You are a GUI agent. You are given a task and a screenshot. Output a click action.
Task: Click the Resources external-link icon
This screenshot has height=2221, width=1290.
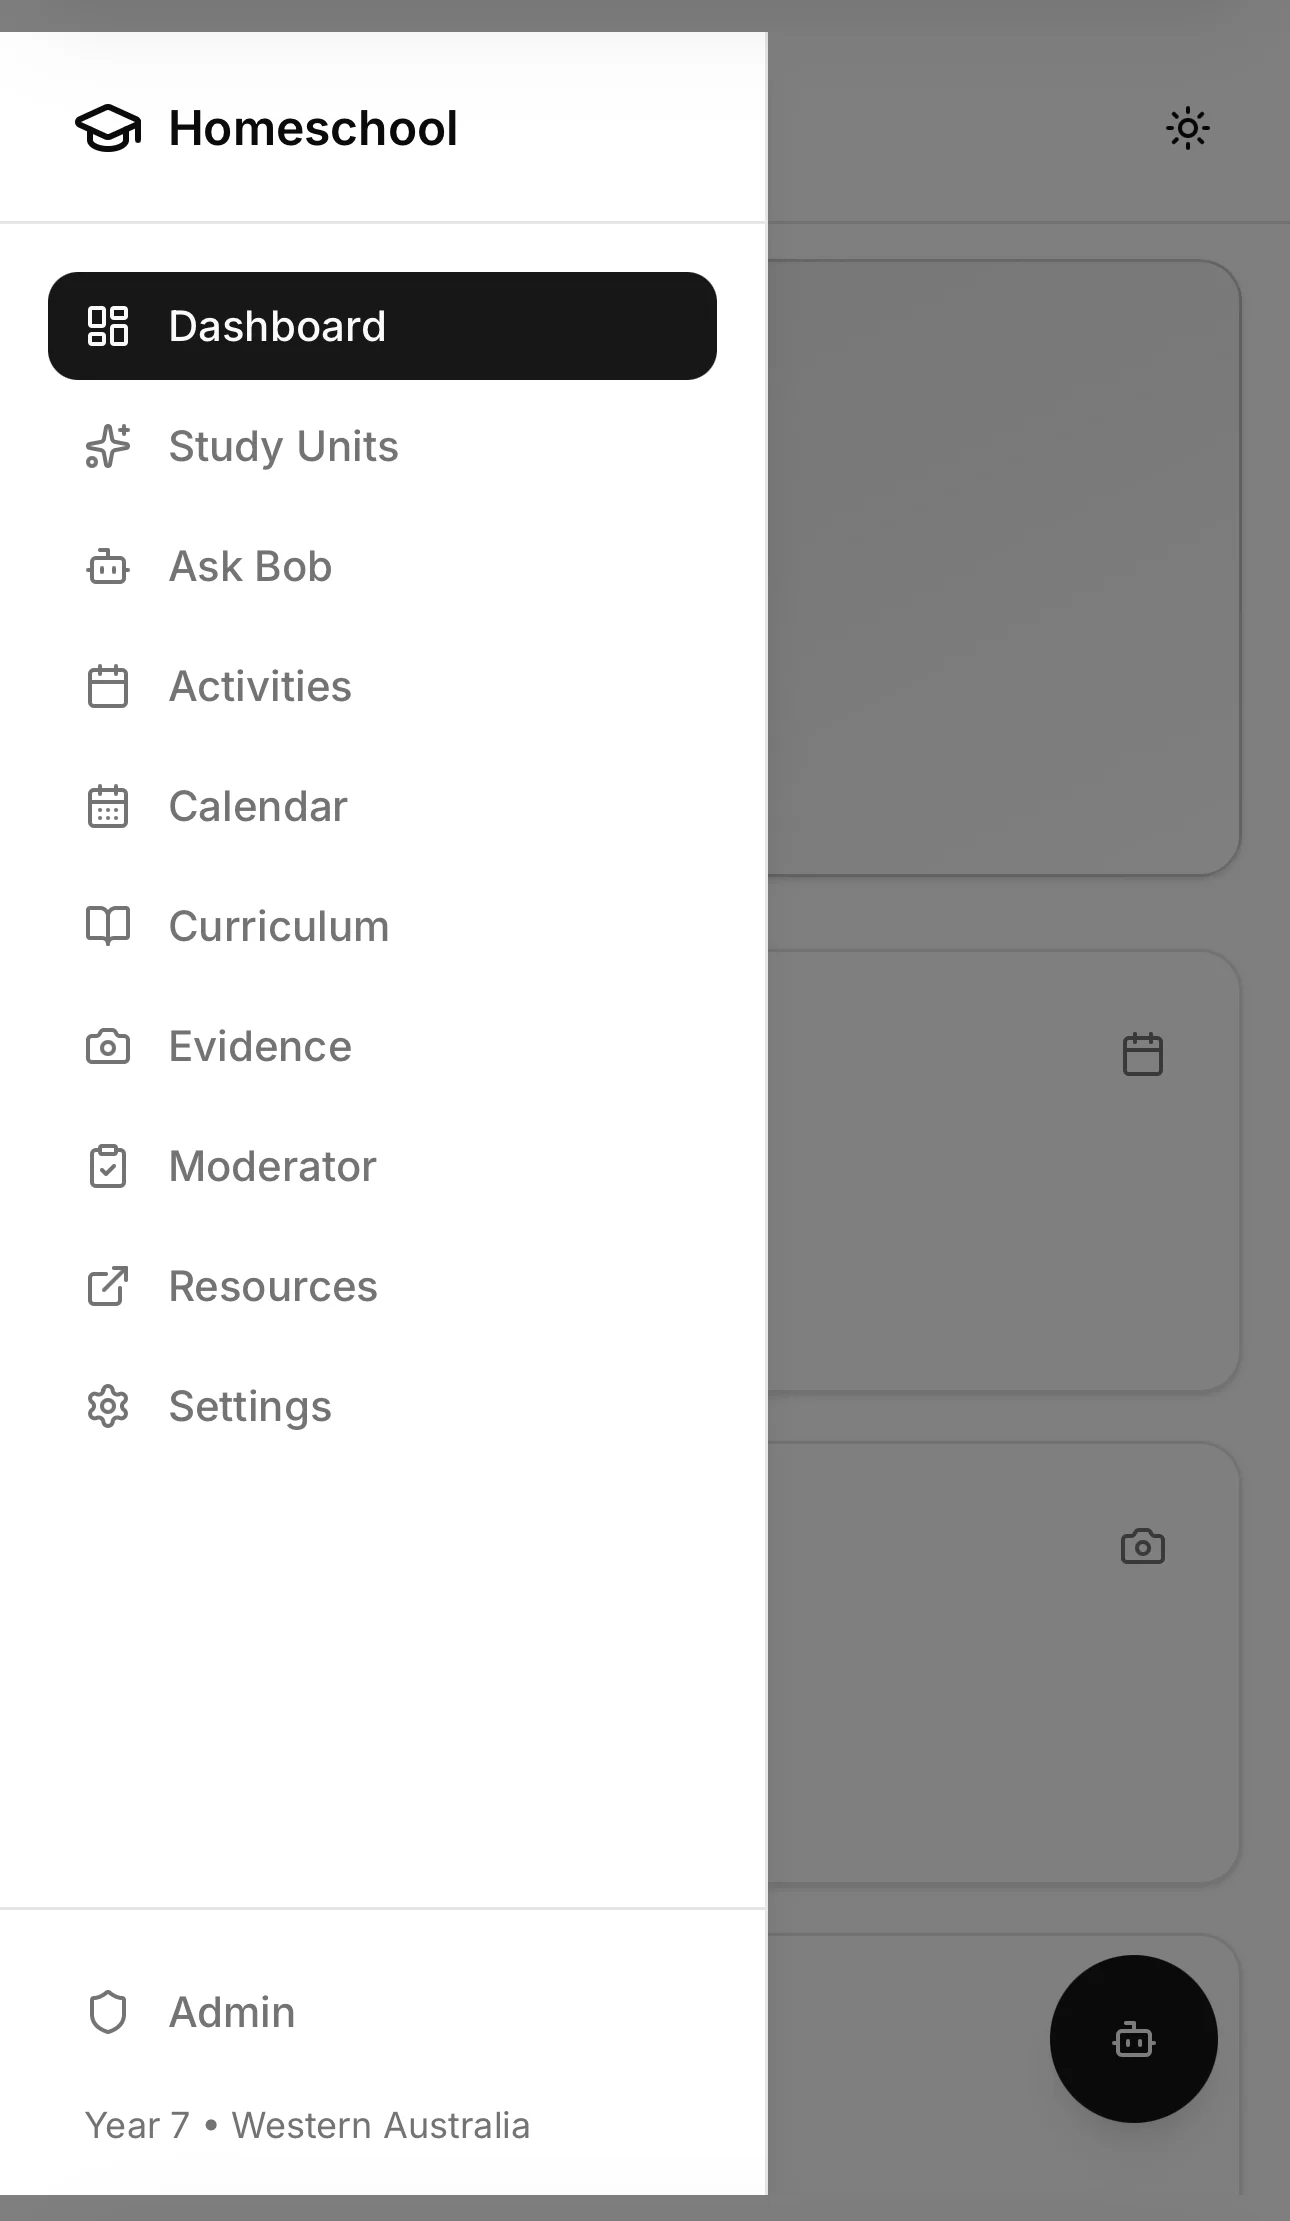click(107, 1286)
